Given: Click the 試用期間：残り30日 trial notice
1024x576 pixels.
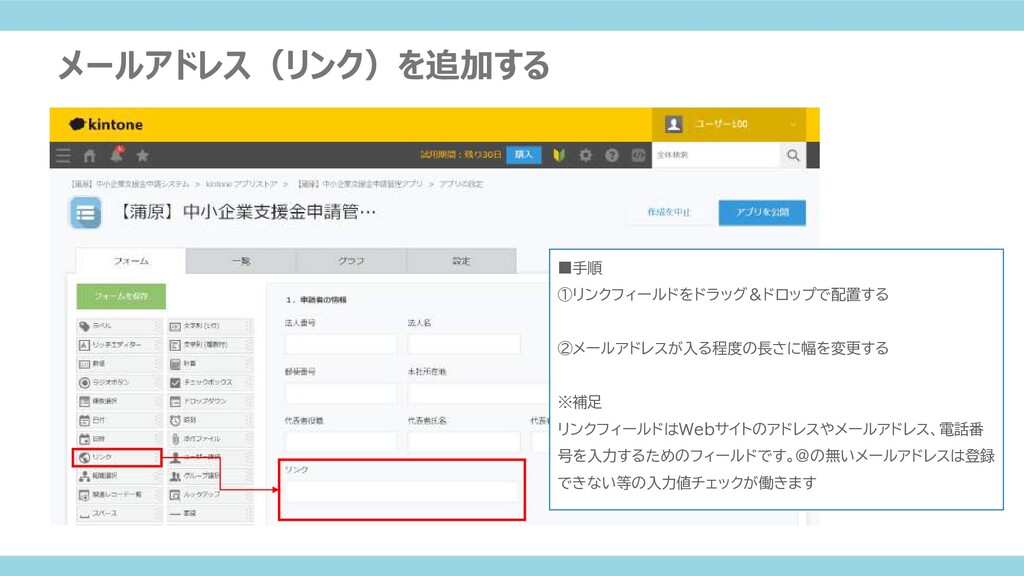Looking at the screenshot, I should tap(460, 155).
